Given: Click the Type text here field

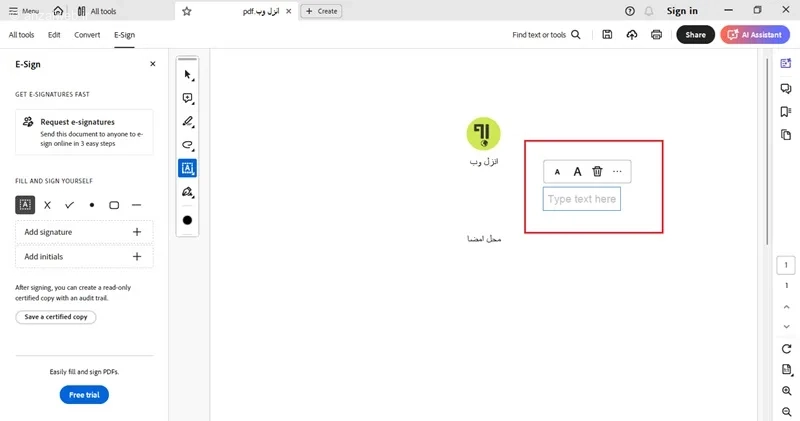Looking at the screenshot, I should (582, 199).
